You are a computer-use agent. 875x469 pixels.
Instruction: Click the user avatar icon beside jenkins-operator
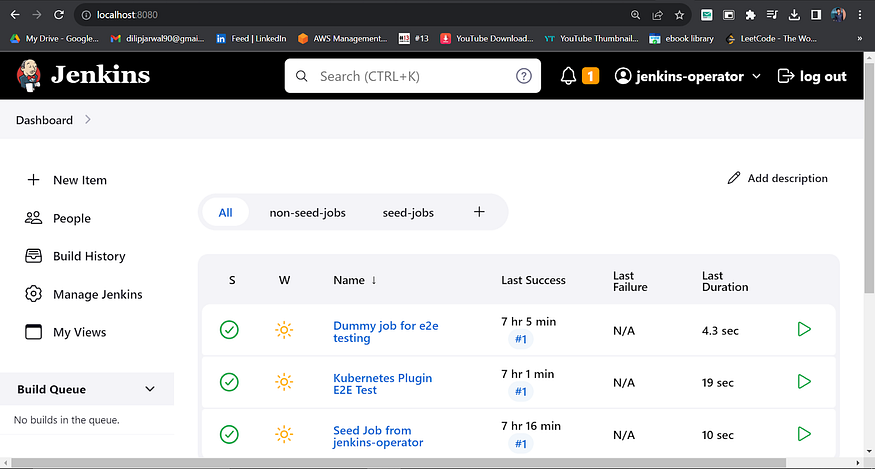623,76
